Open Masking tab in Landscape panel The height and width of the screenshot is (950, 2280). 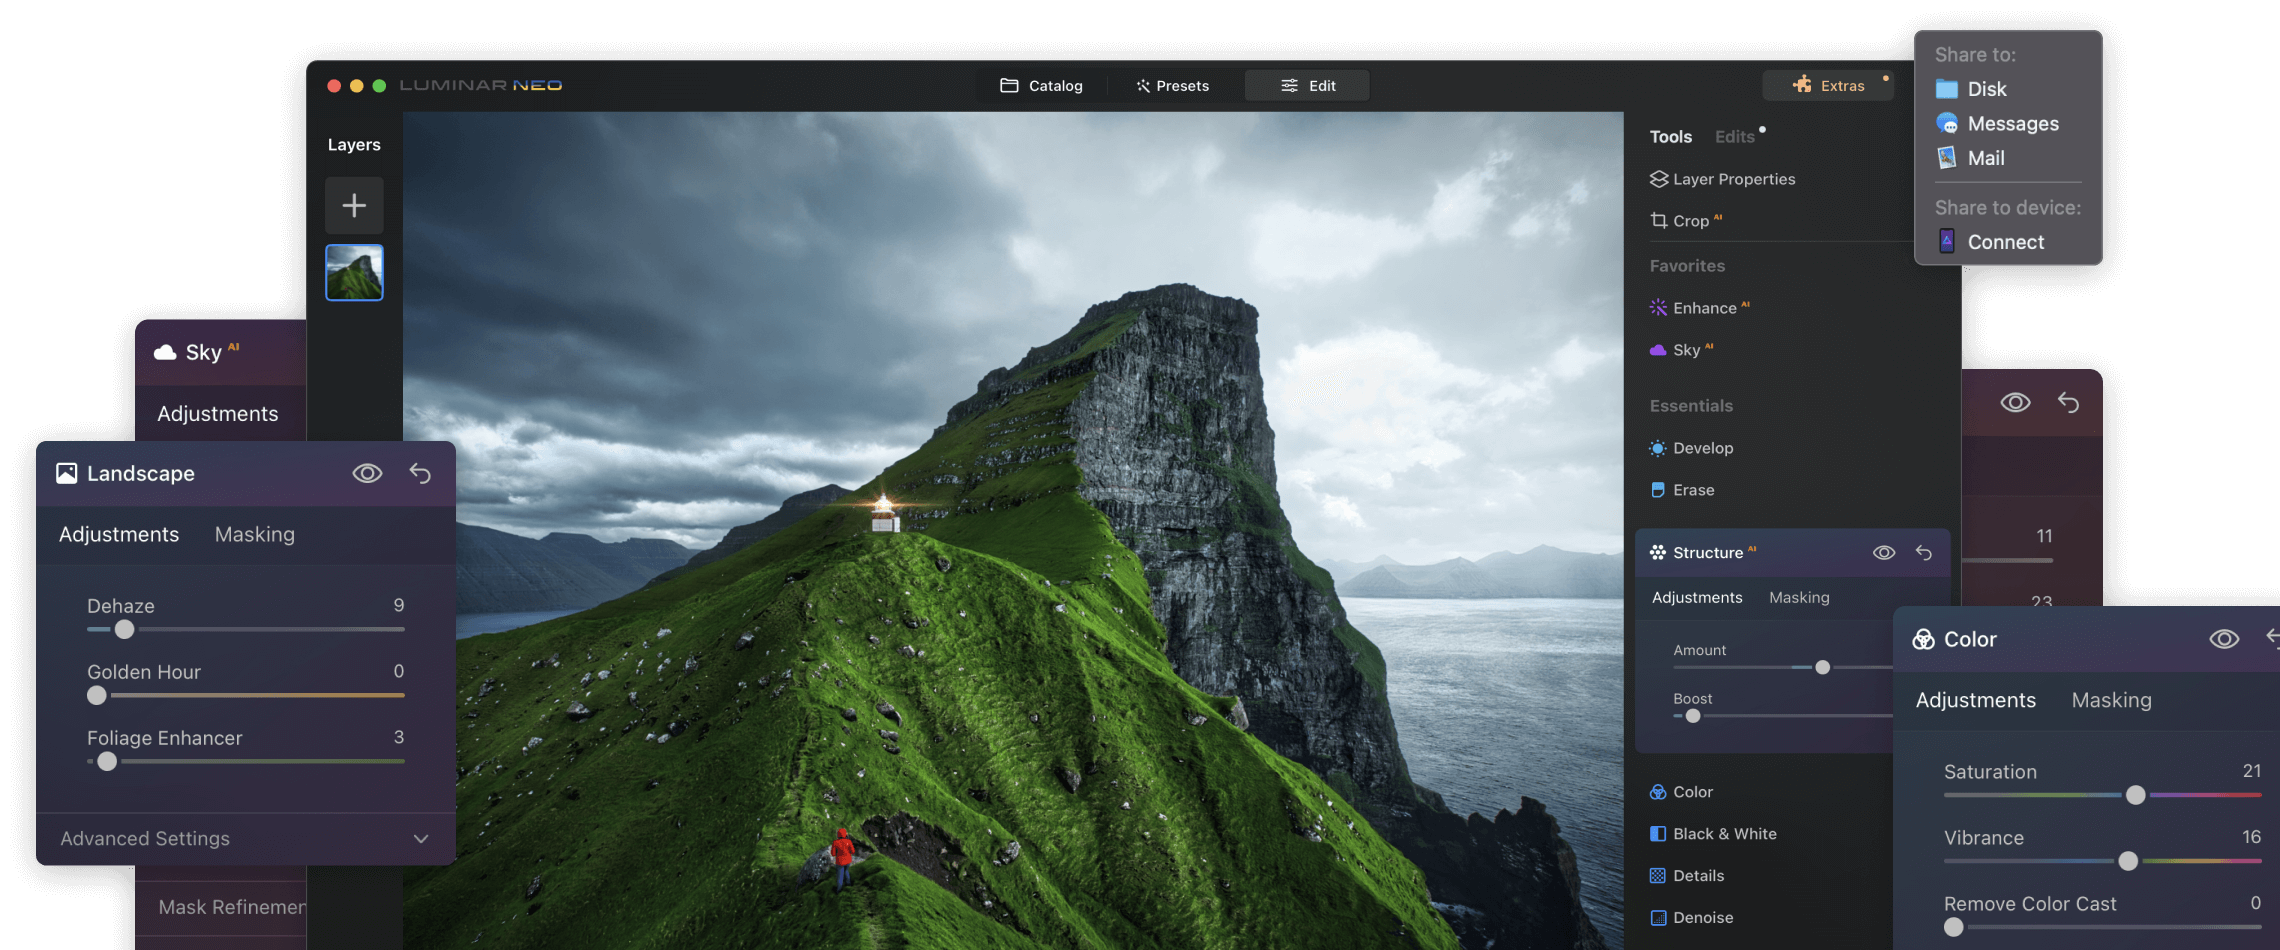pos(254,534)
